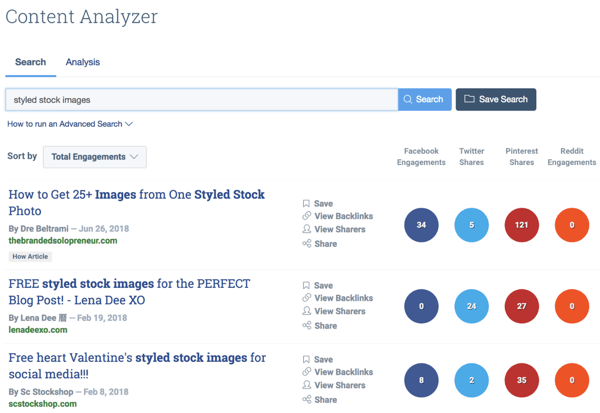Switch to the Analysis tab

coord(83,62)
